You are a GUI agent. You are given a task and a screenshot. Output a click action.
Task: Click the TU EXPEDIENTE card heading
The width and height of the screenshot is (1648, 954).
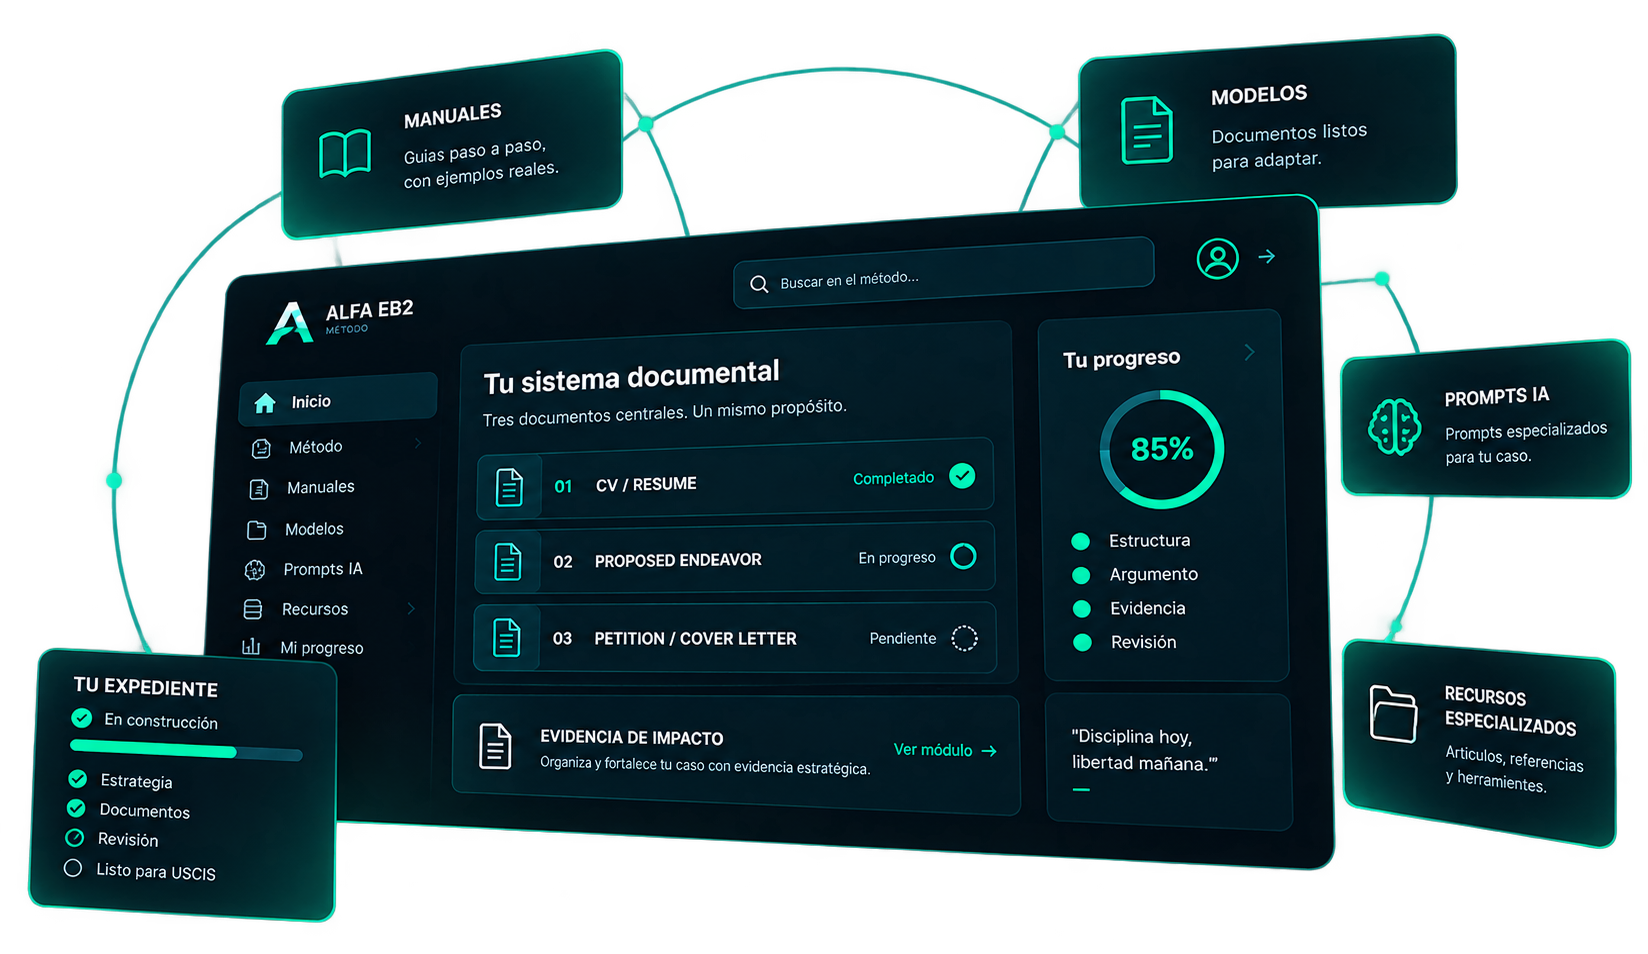[146, 687]
